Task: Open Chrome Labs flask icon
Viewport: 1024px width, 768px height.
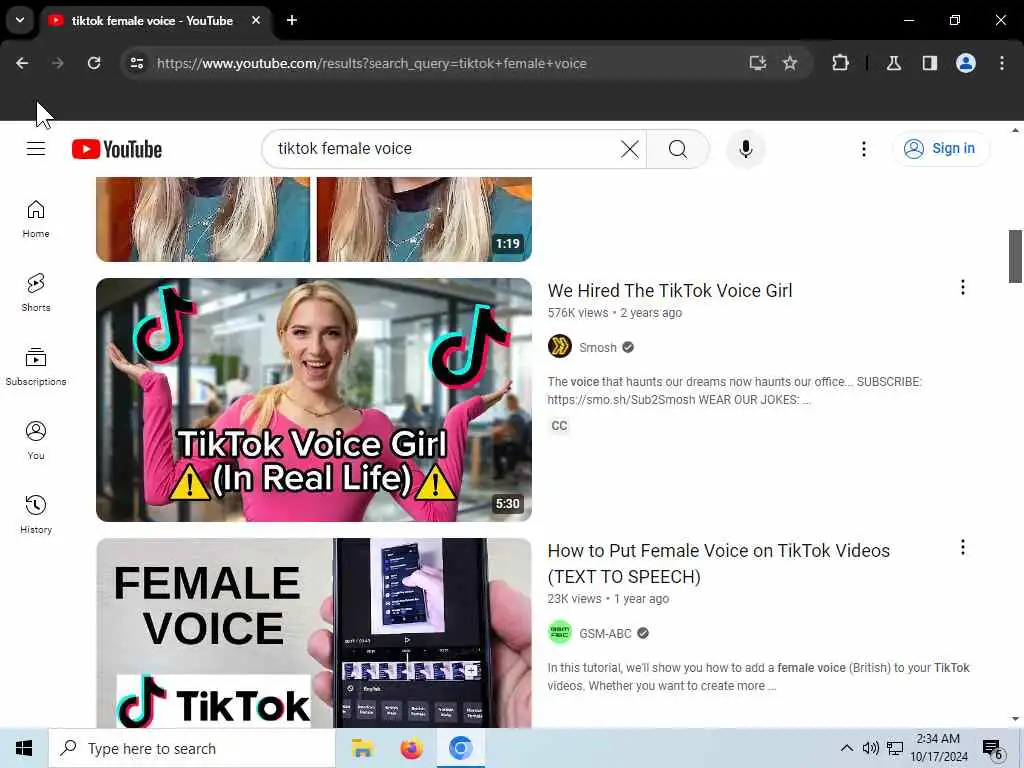Action: point(894,63)
